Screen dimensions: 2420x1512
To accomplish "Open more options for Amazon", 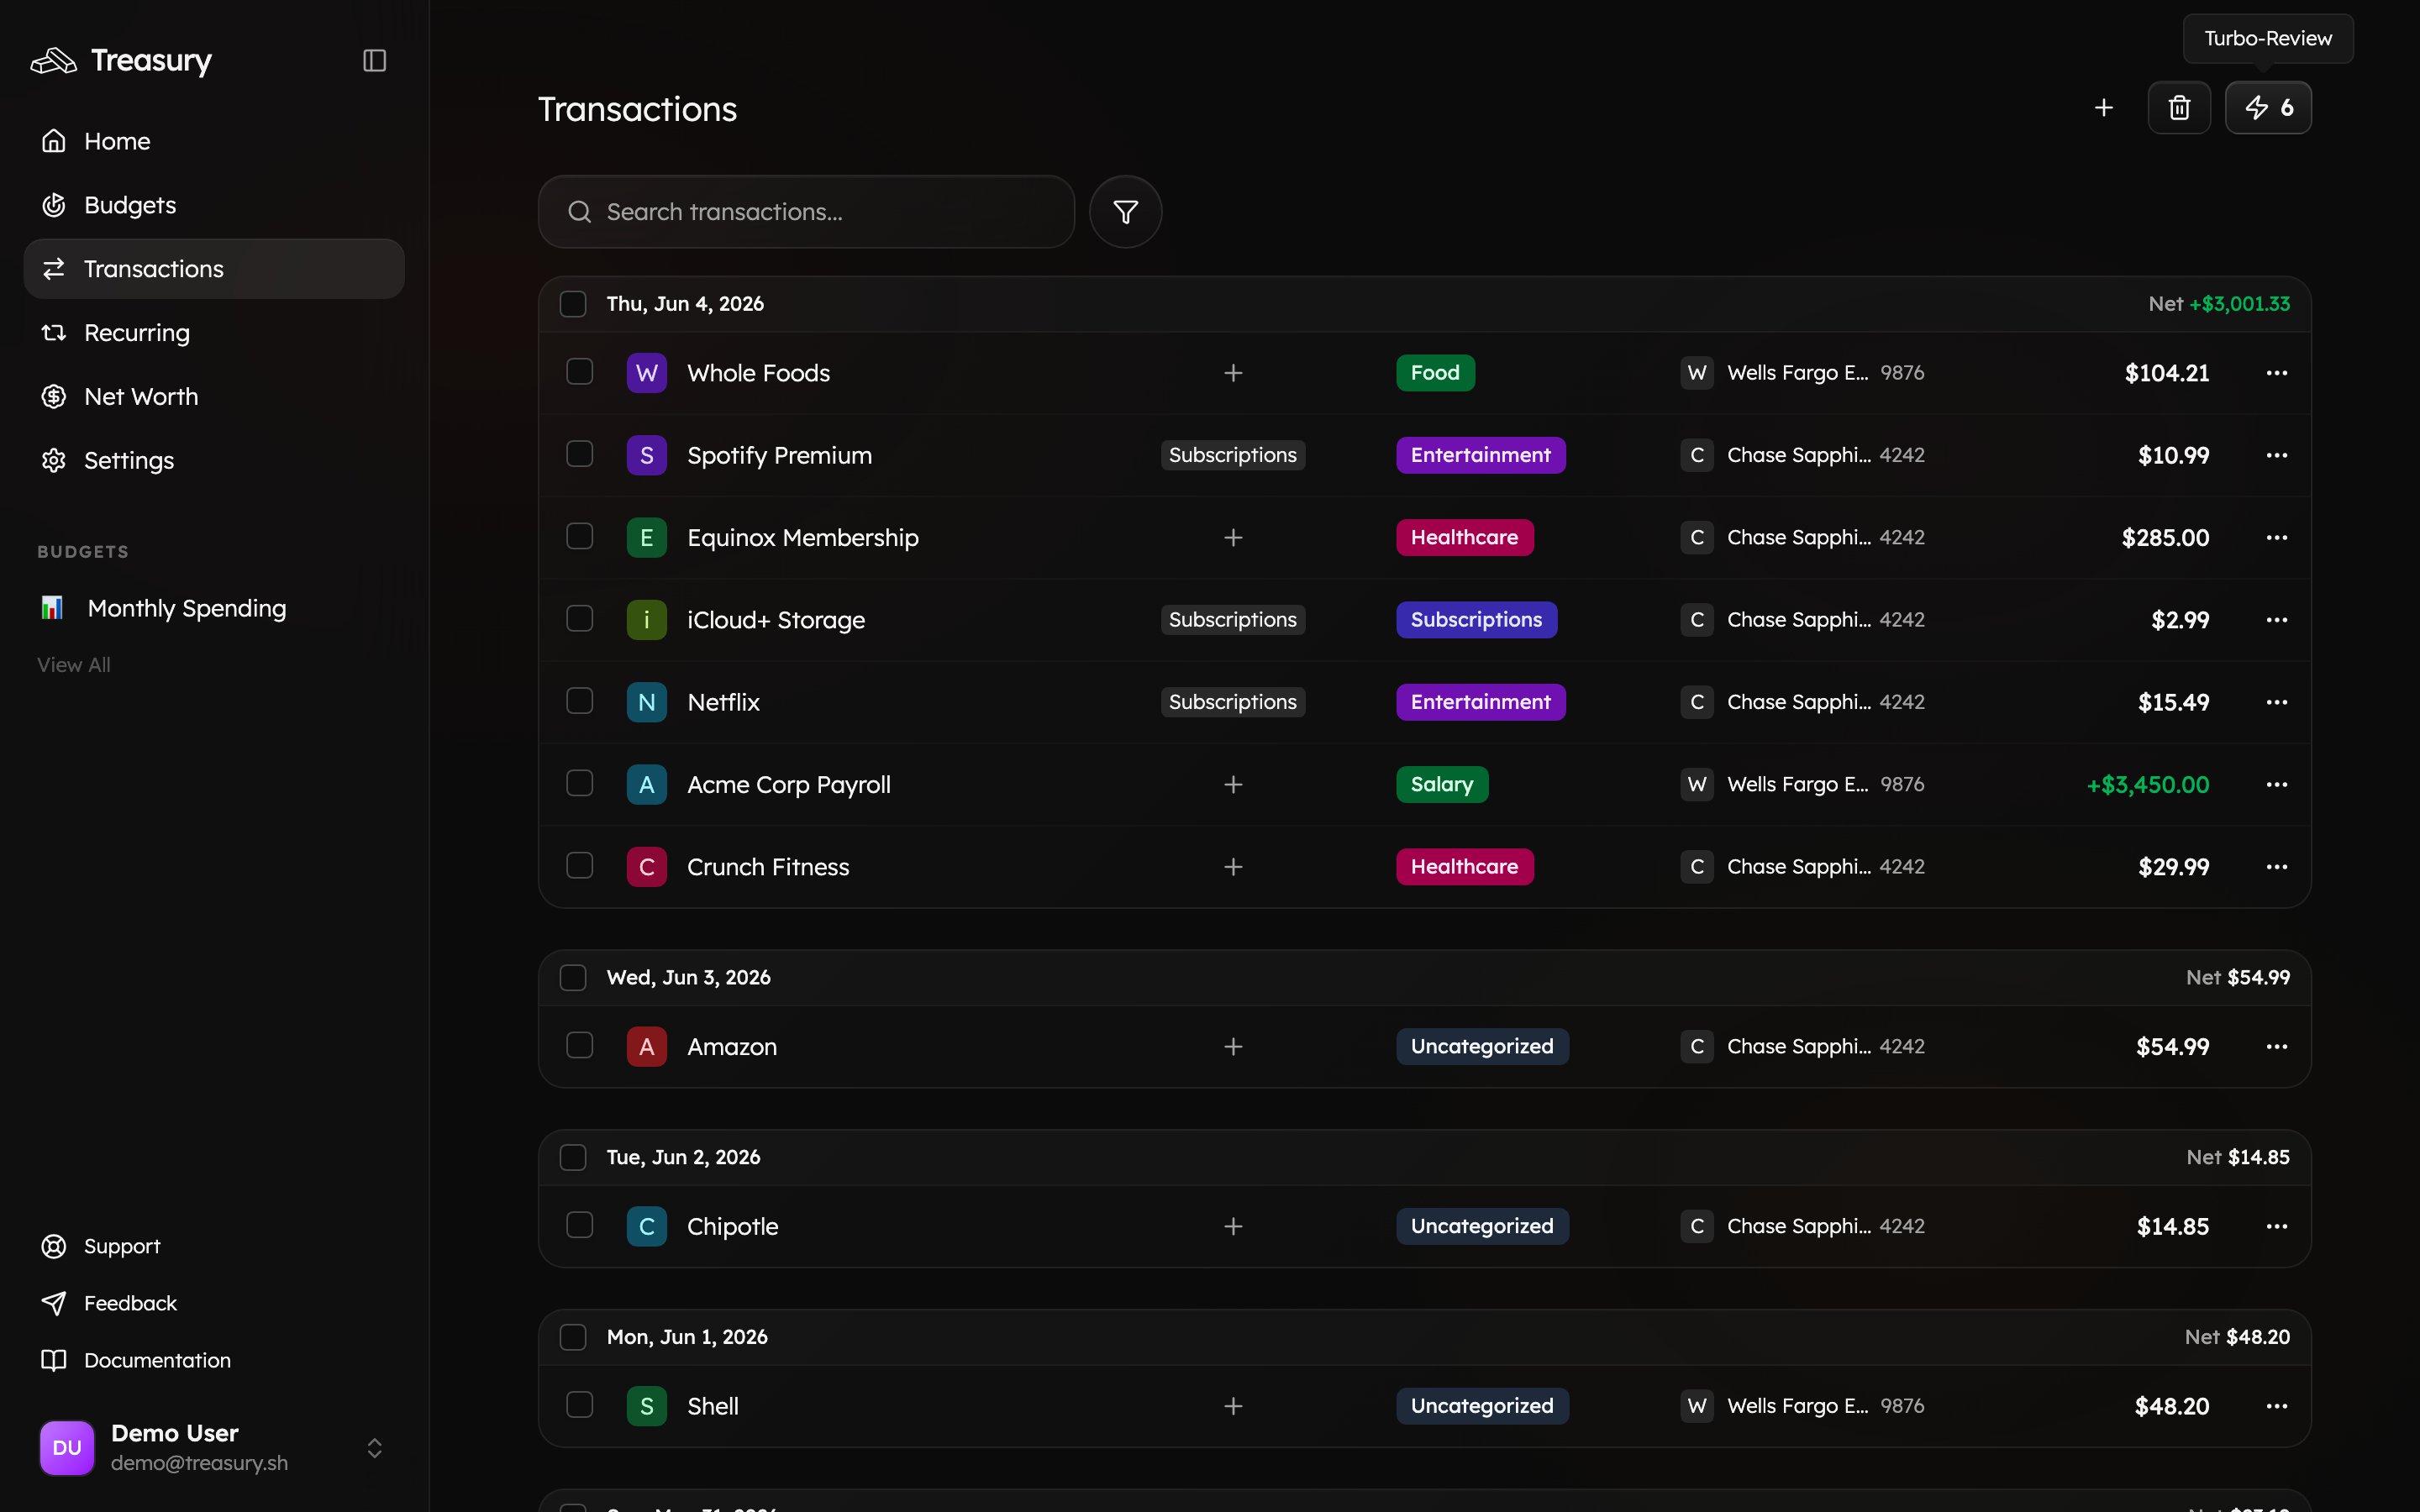I will (2277, 1047).
